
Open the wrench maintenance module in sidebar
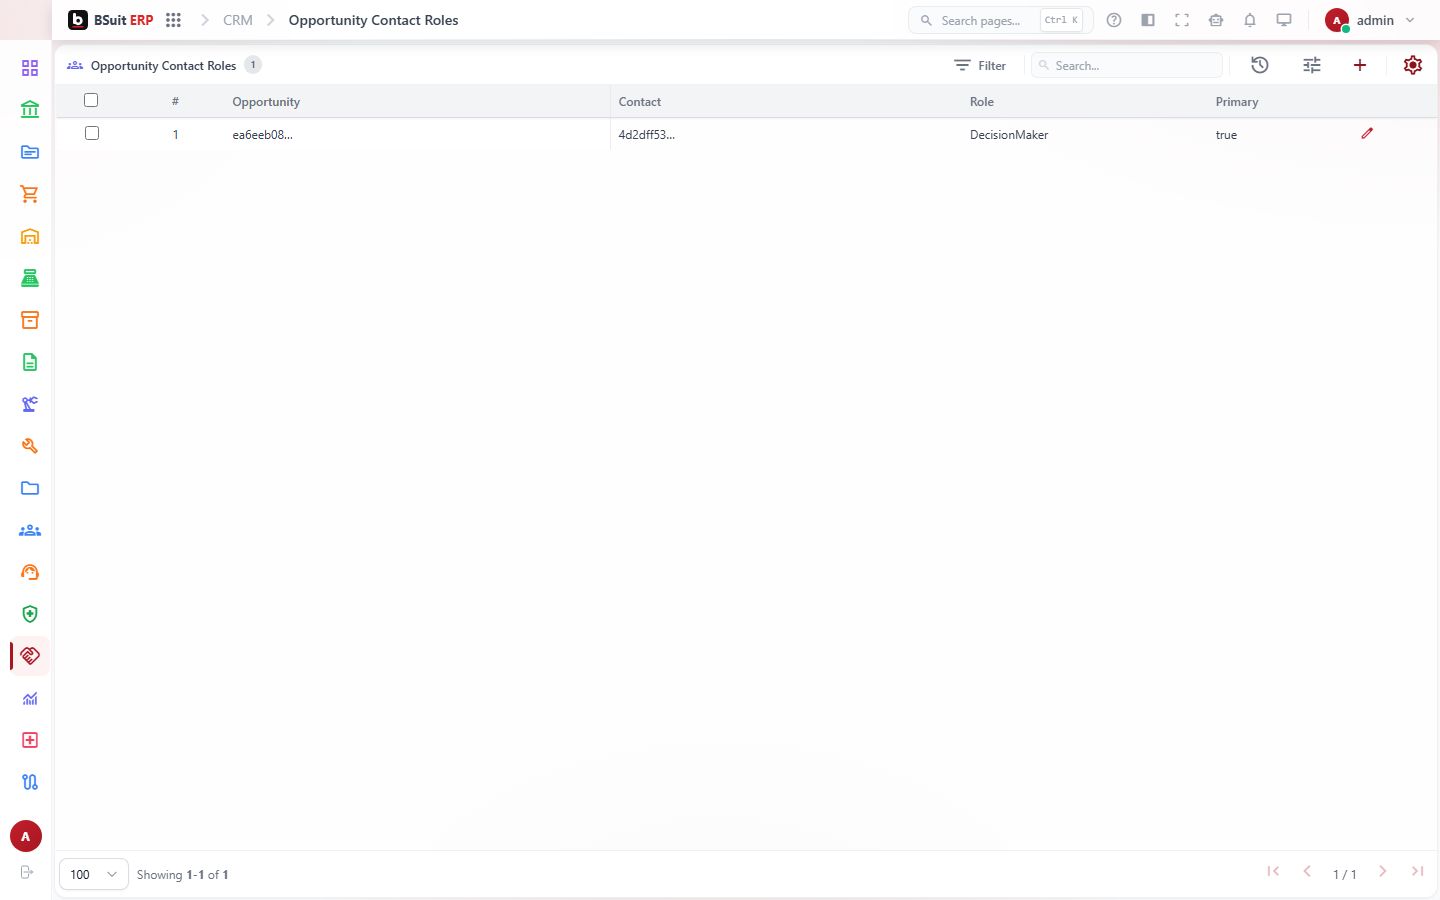pyautogui.click(x=30, y=446)
